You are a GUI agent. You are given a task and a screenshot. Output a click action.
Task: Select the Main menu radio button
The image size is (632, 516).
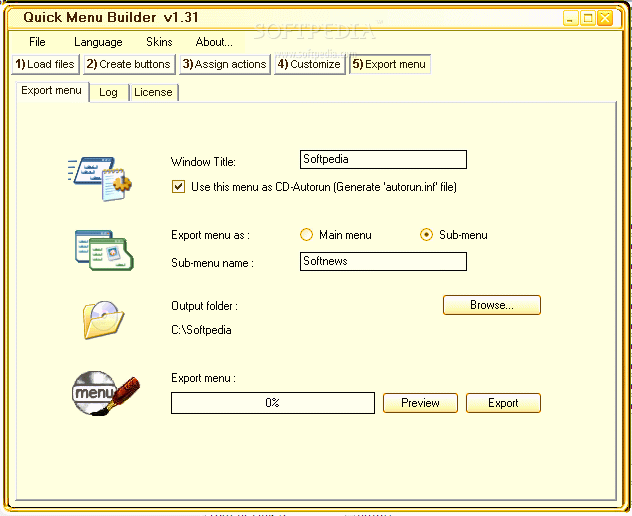point(306,235)
